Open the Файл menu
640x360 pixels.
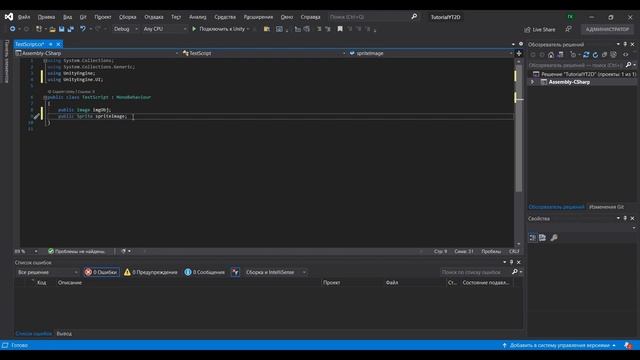pyautogui.click(x=24, y=17)
